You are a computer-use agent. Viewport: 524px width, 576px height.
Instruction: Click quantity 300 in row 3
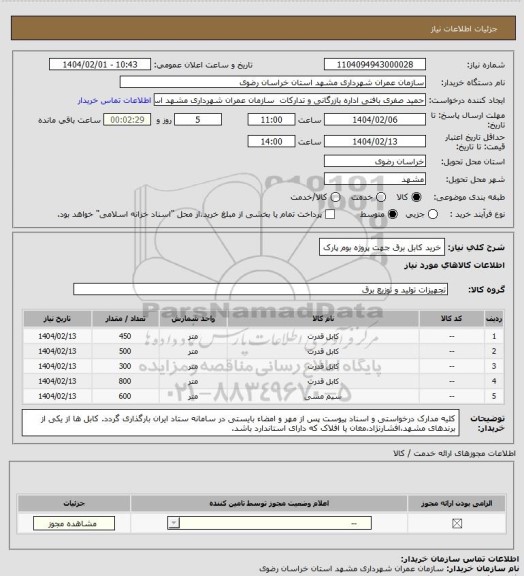coord(125,366)
